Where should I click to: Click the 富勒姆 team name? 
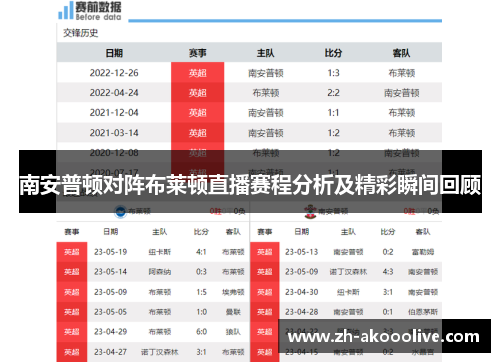click(423, 252)
